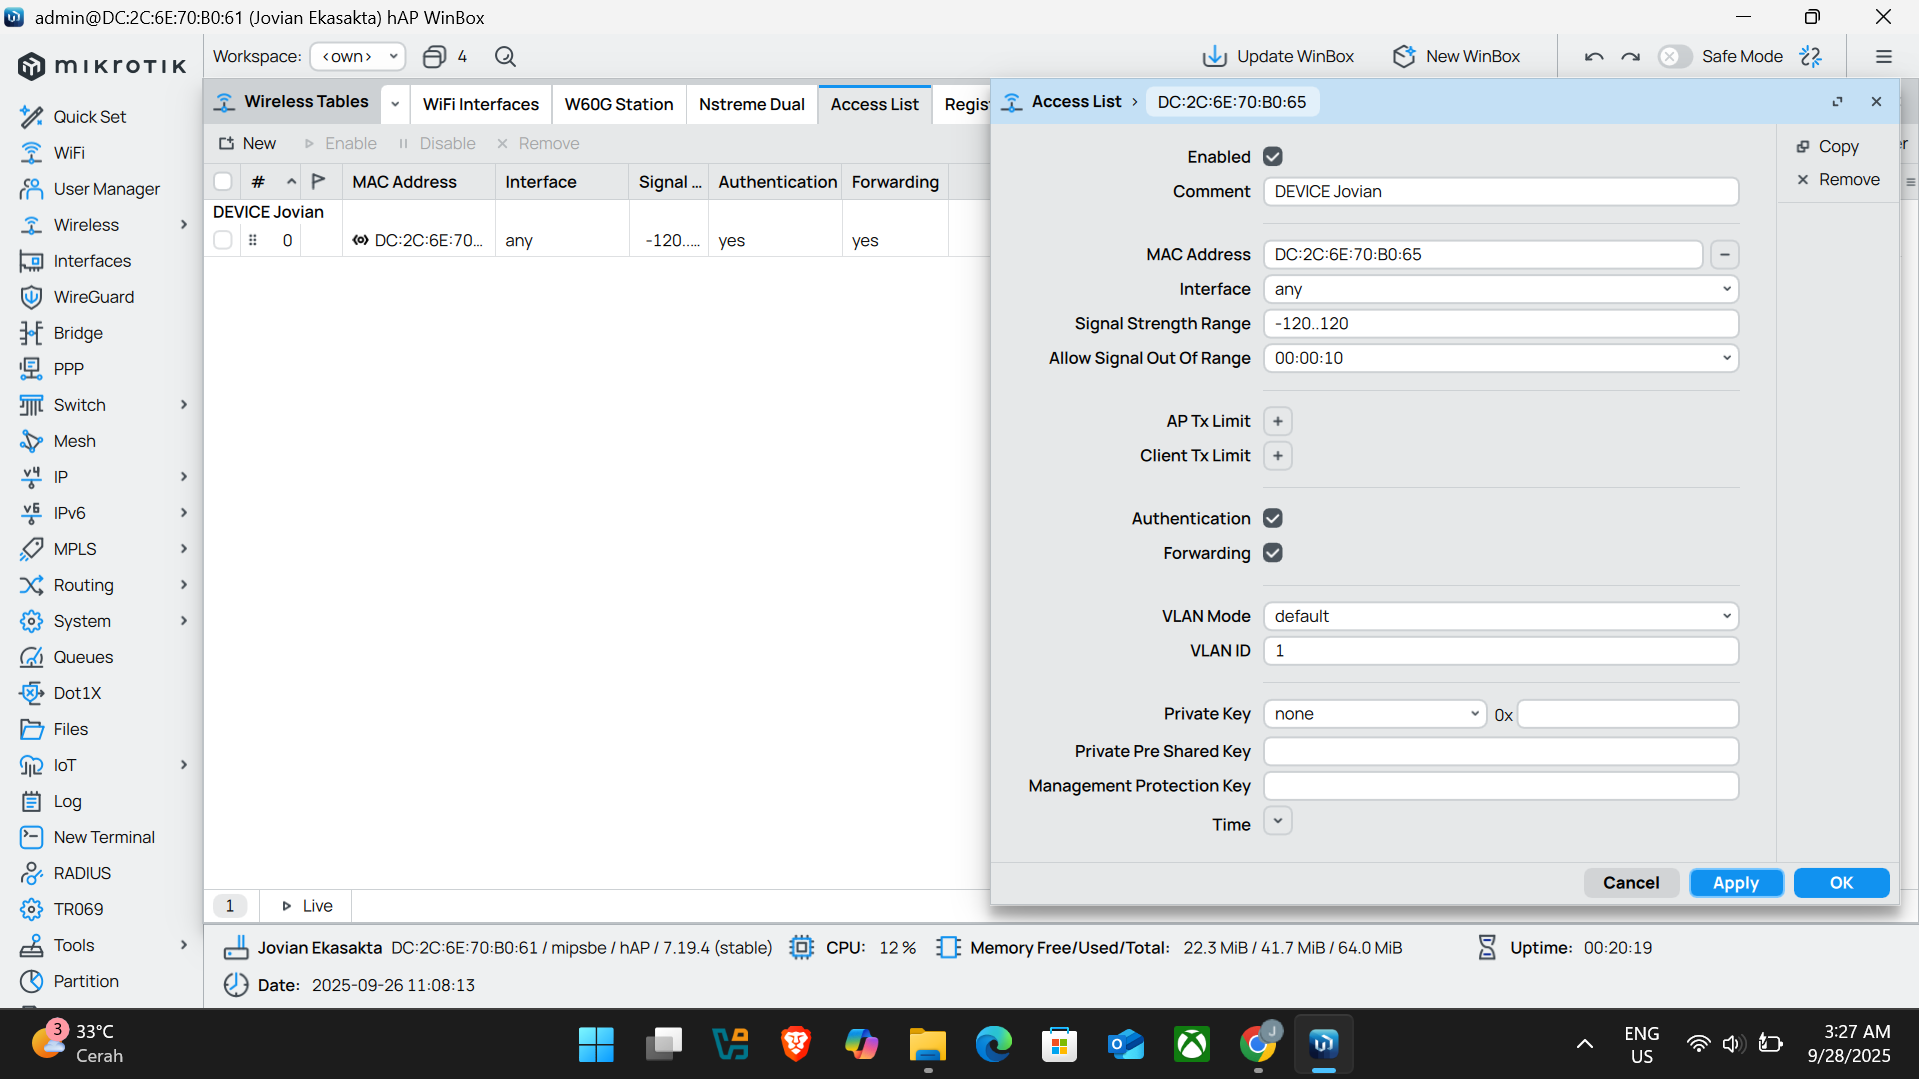This screenshot has width=1919, height=1079.
Task: Click the undo arrow icon
Action: click(x=1594, y=57)
